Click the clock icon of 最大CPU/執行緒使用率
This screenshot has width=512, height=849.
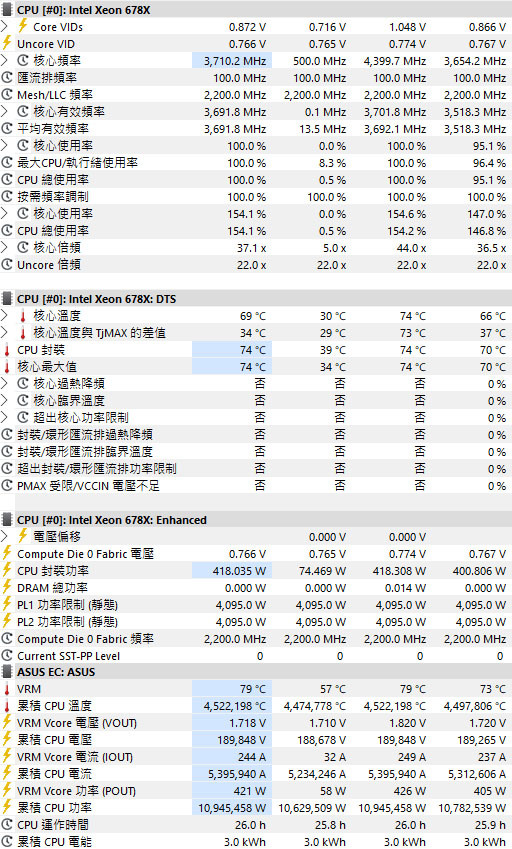(x=7, y=162)
